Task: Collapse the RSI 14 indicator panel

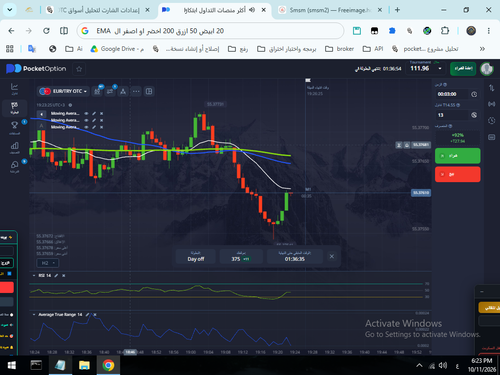Action: click(34, 276)
